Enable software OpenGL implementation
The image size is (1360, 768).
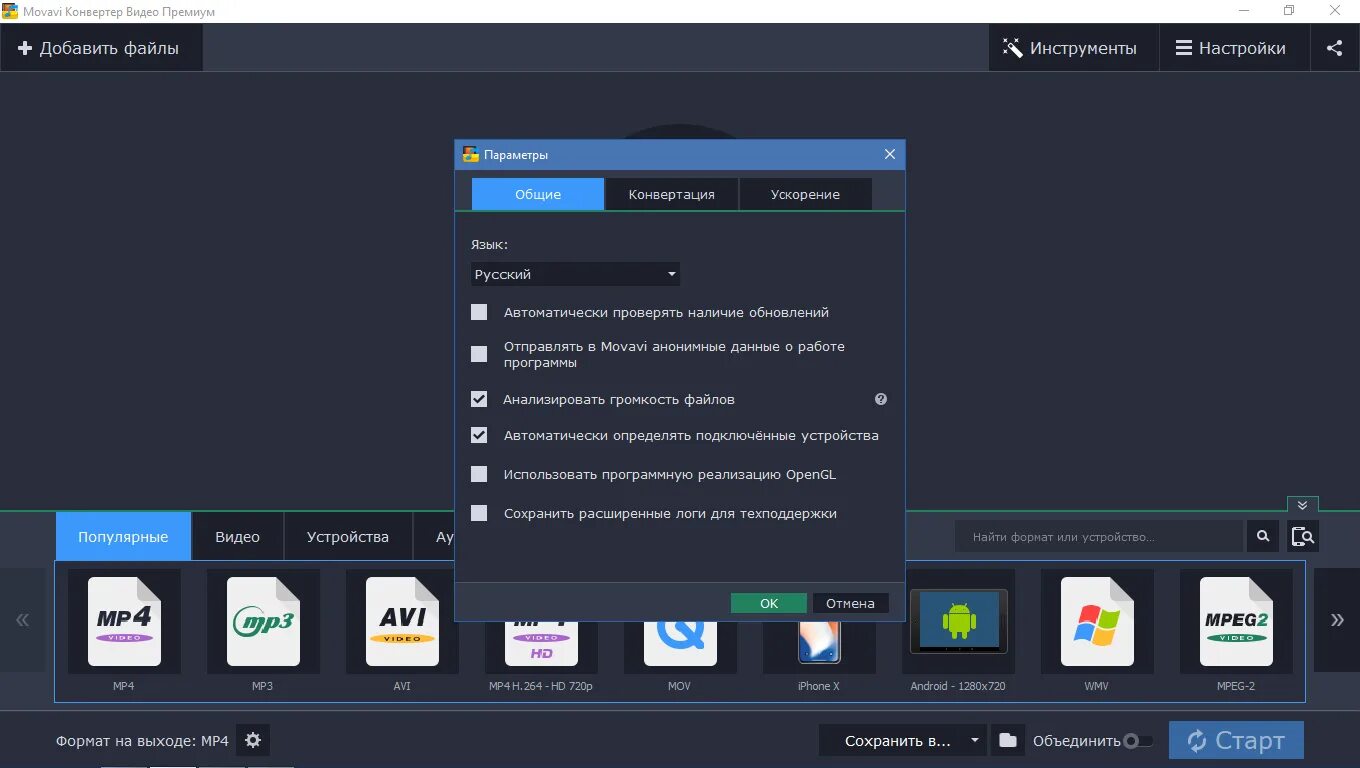(x=479, y=474)
